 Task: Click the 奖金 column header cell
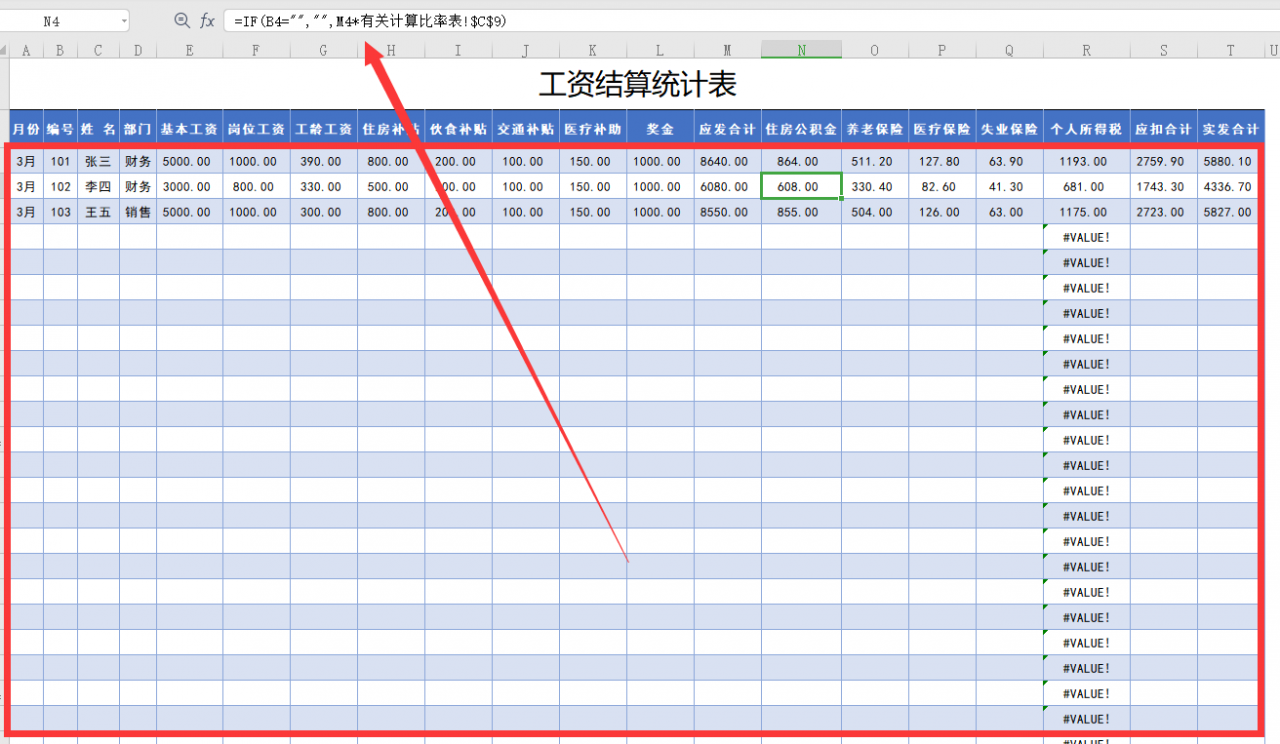click(658, 127)
